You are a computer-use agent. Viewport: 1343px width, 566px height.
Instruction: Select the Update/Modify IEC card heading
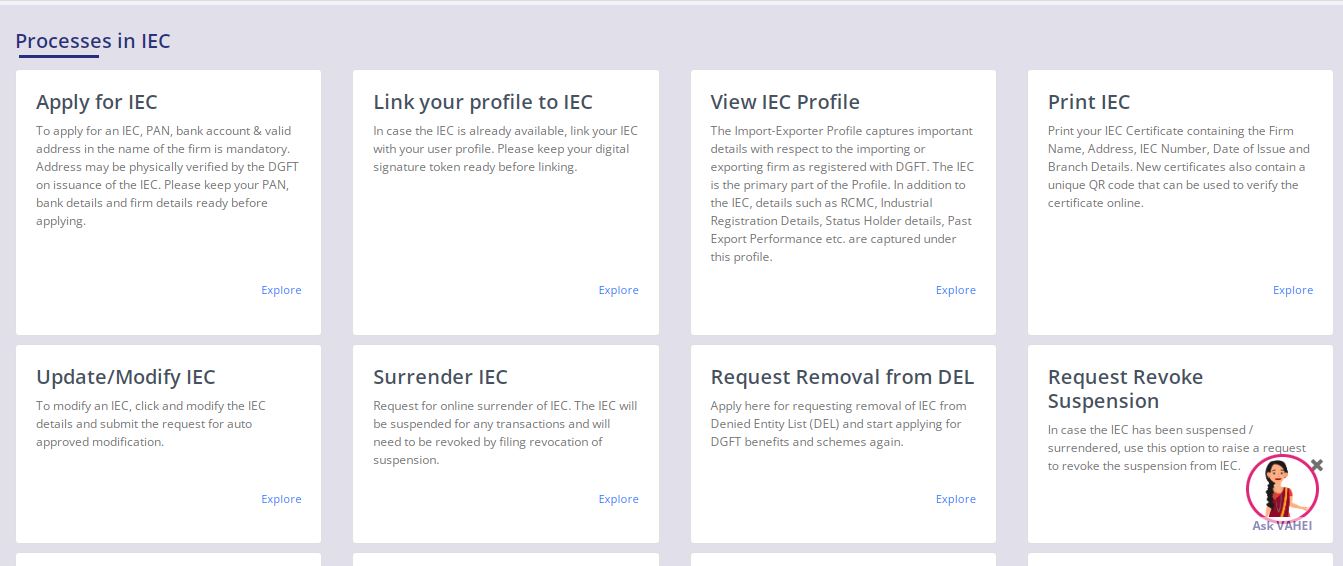tap(126, 377)
